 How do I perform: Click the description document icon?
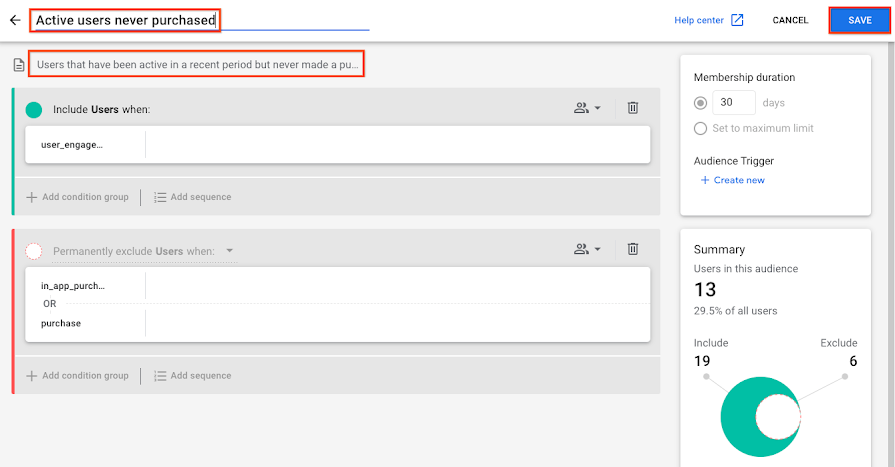[19, 65]
